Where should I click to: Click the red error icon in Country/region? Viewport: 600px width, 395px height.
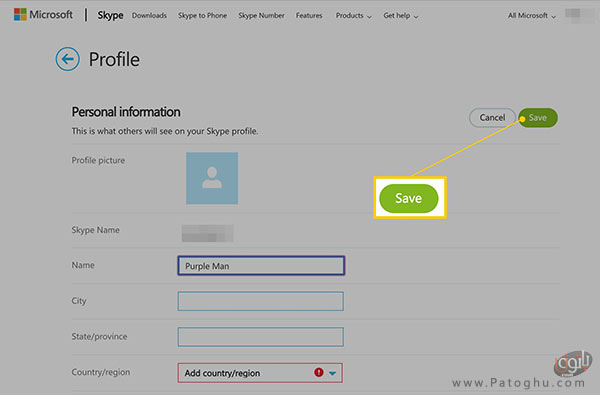coord(318,372)
